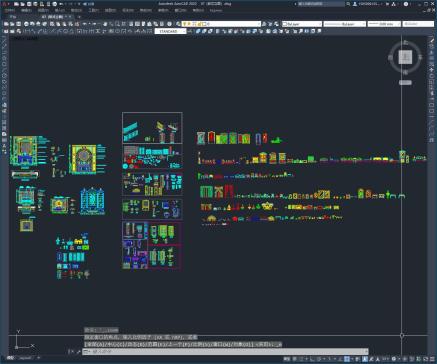Image resolution: width=437 pixels, height=364 pixels.
Task: Toggle grid display in status bar
Action: [295, 359]
